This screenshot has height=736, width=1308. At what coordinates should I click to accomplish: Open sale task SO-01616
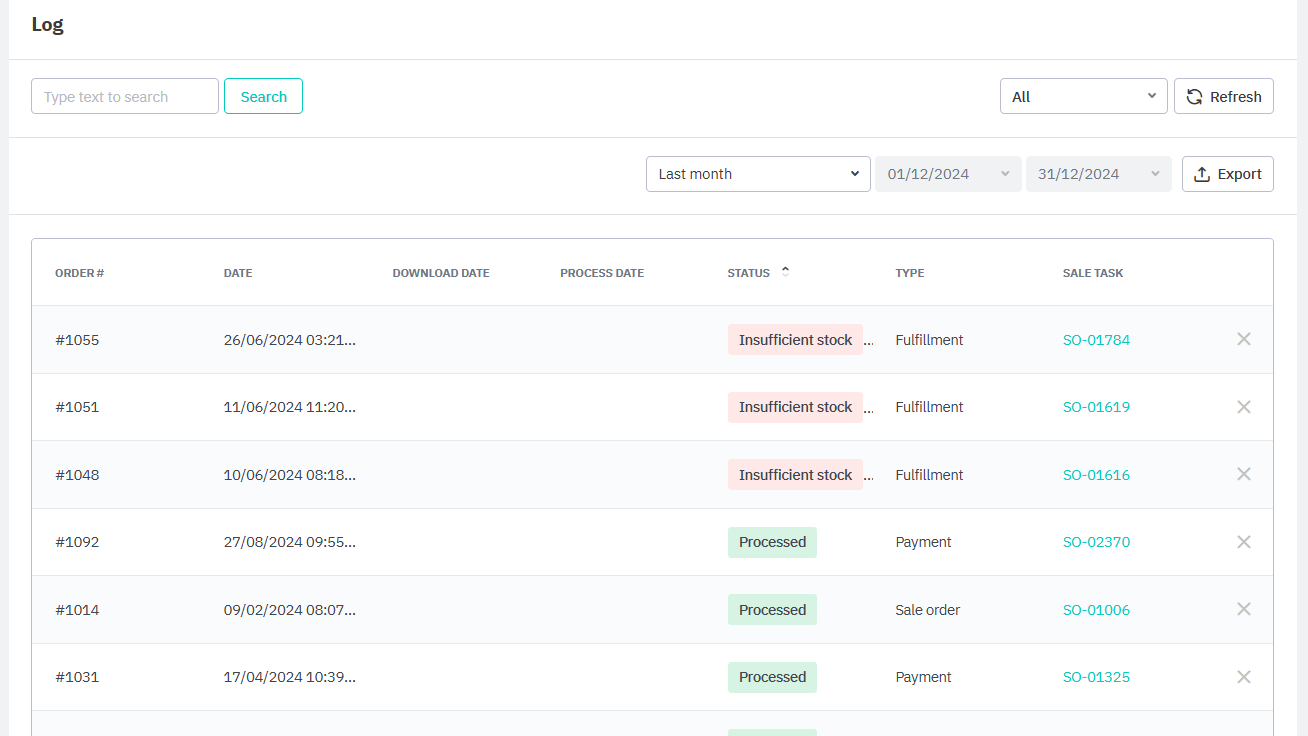(x=1096, y=475)
